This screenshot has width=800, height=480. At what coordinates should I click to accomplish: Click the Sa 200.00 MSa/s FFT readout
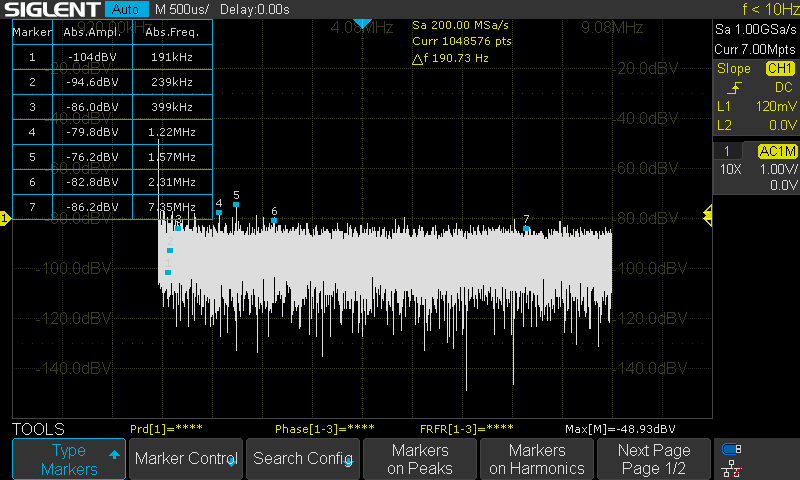(x=460, y=25)
